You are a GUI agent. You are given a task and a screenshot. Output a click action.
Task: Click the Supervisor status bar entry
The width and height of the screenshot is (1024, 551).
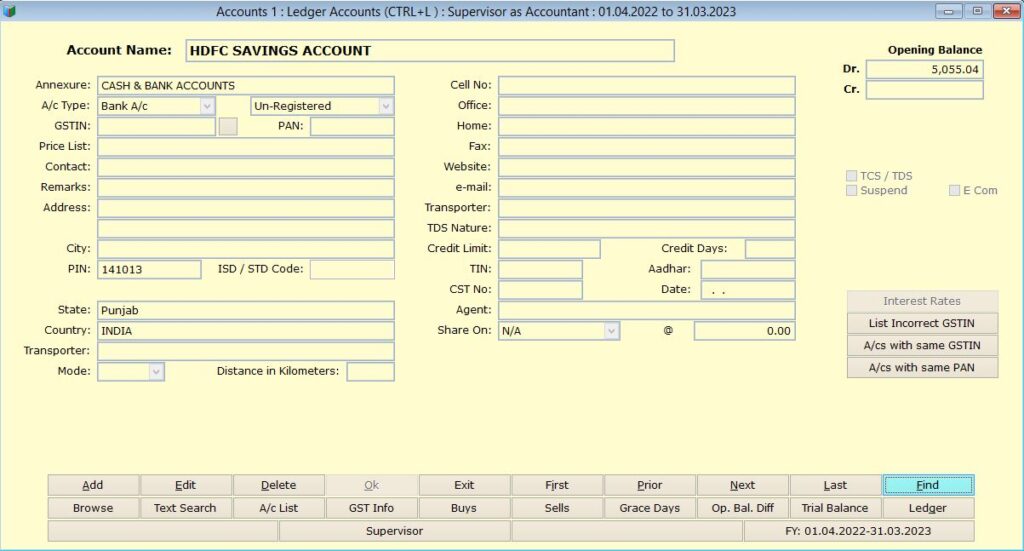click(394, 531)
